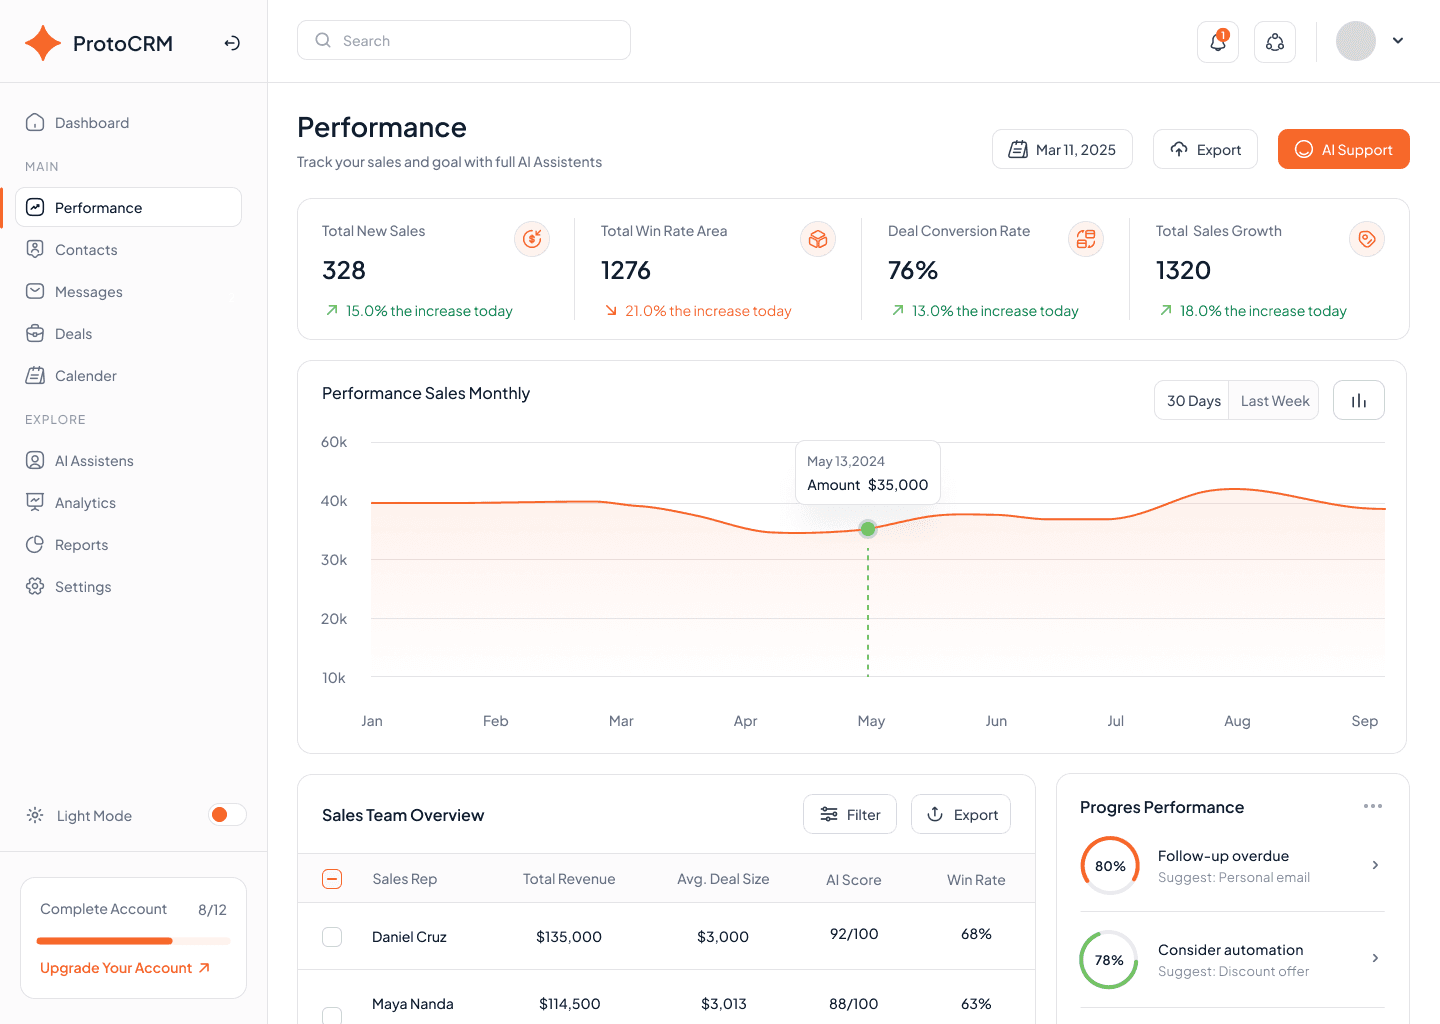Open the bar chart view icon on Performance Sales Monthly
The height and width of the screenshot is (1024, 1440).
(x=1358, y=399)
